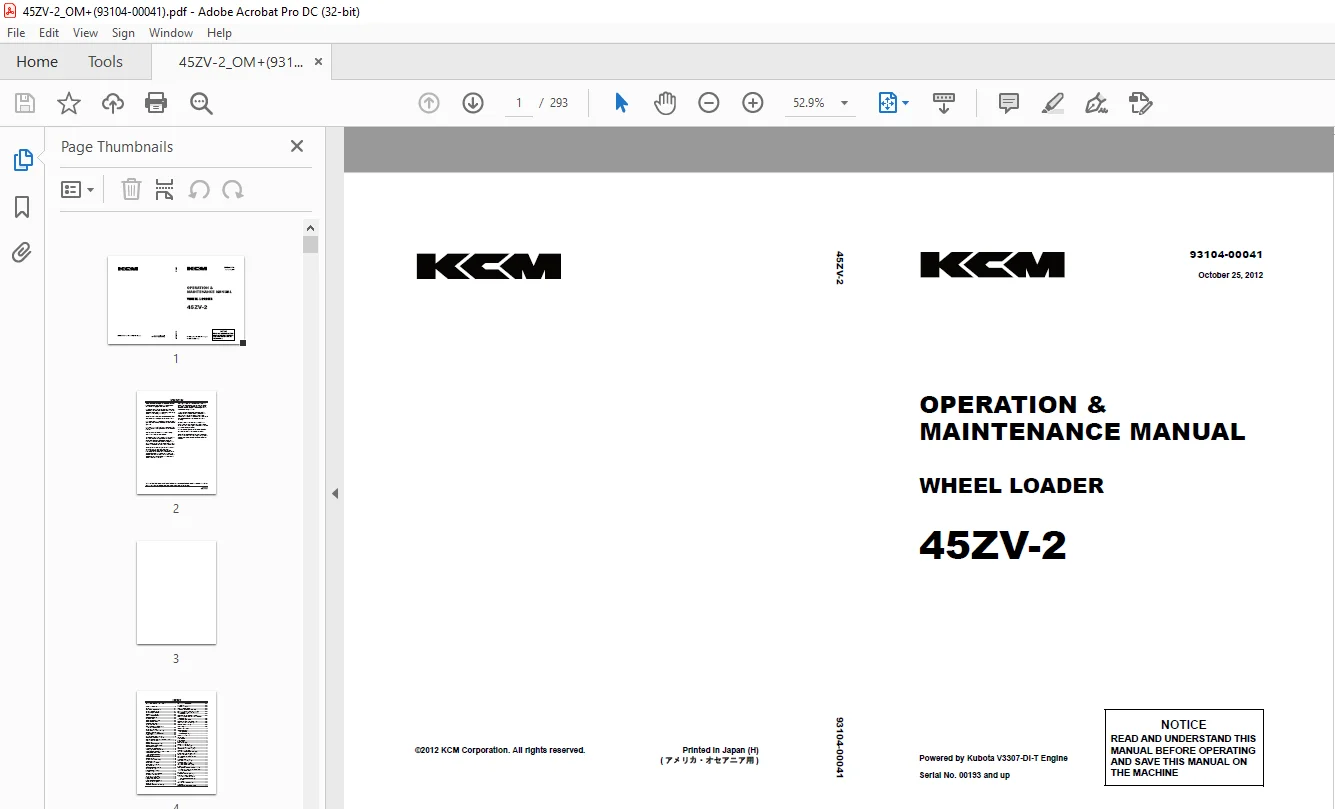Image resolution: width=1335 pixels, height=809 pixels.
Task: Open the Edit menu
Action: [49, 33]
